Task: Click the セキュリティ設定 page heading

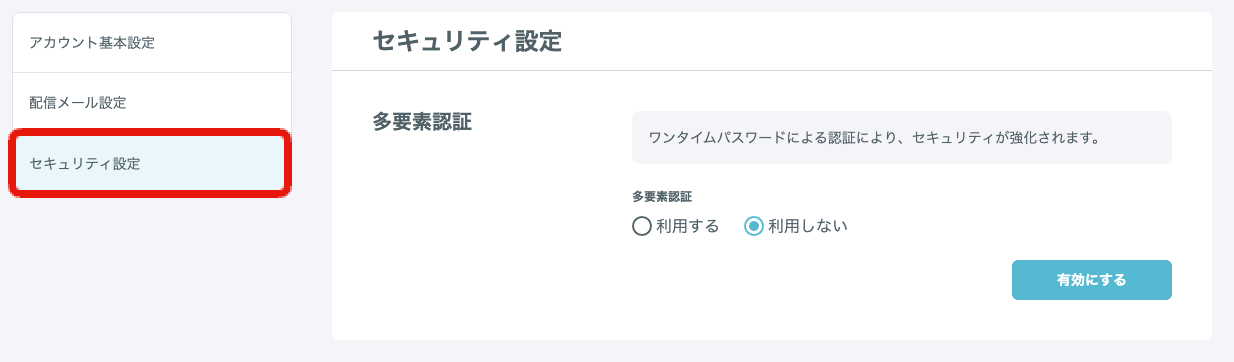Action: tap(467, 41)
